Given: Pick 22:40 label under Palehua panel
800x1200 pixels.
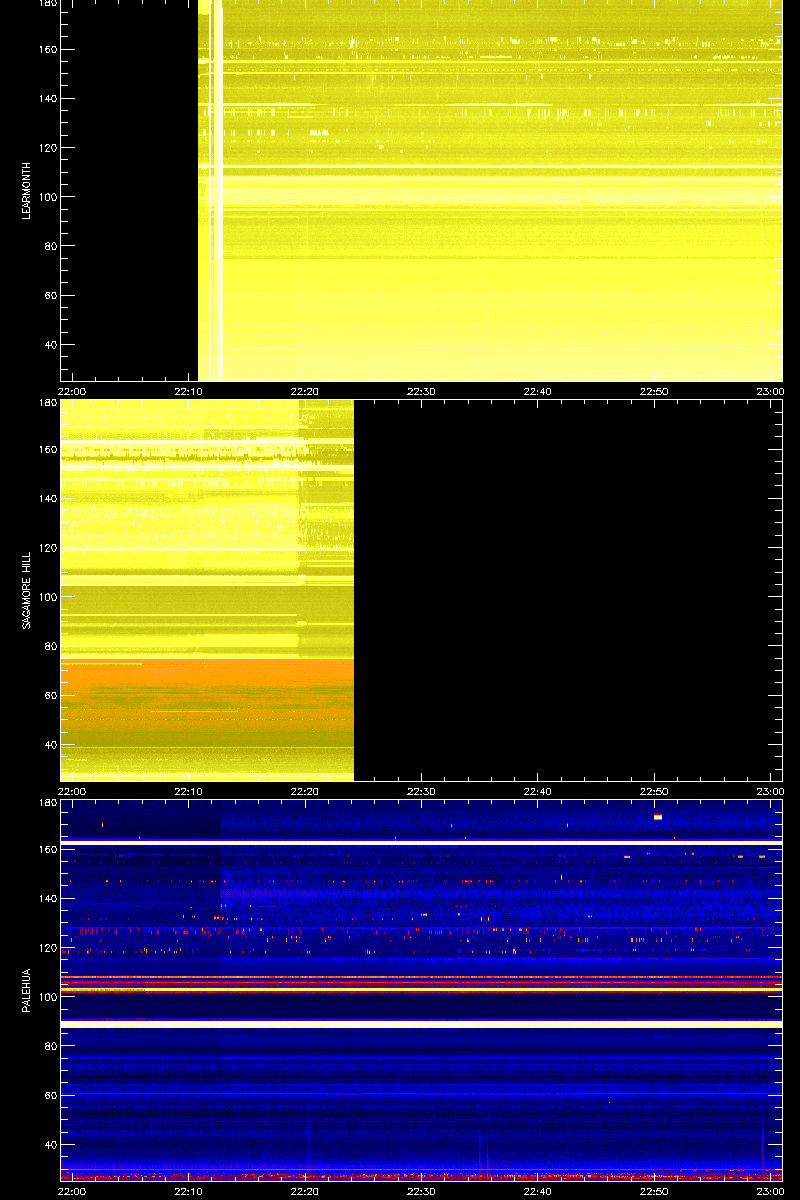Looking at the screenshot, I should coord(537,1190).
